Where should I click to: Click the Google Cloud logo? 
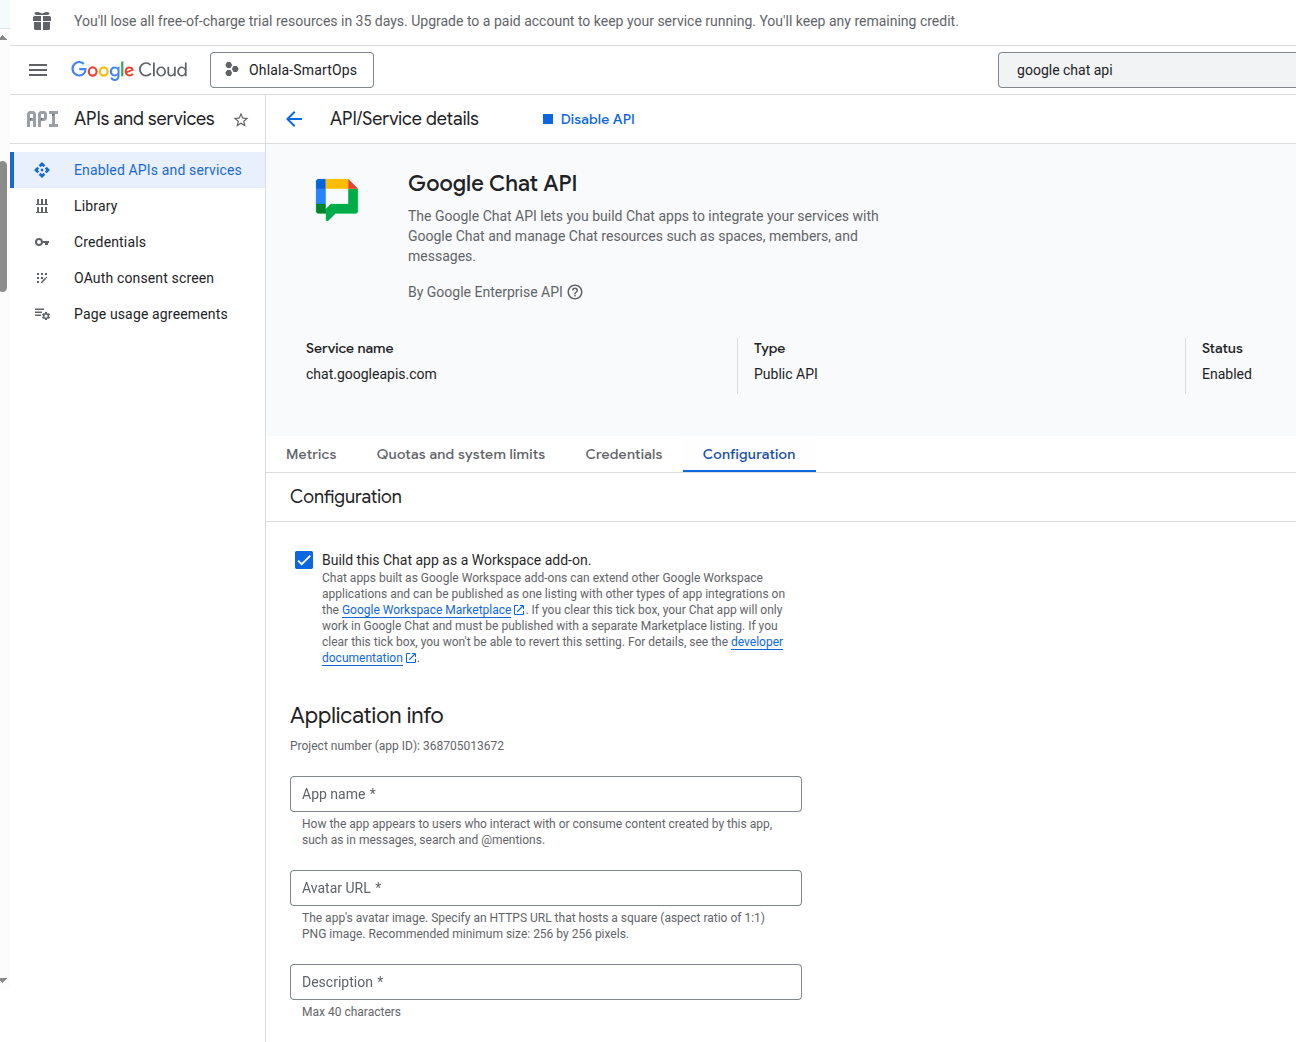[128, 70]
